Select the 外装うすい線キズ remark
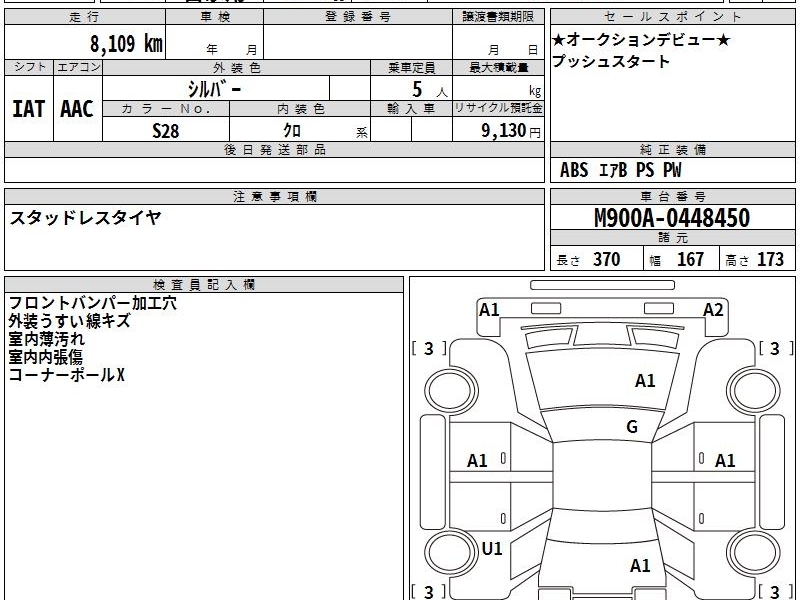800x600 pixels. pyautogui.click(x=69, y=321)
